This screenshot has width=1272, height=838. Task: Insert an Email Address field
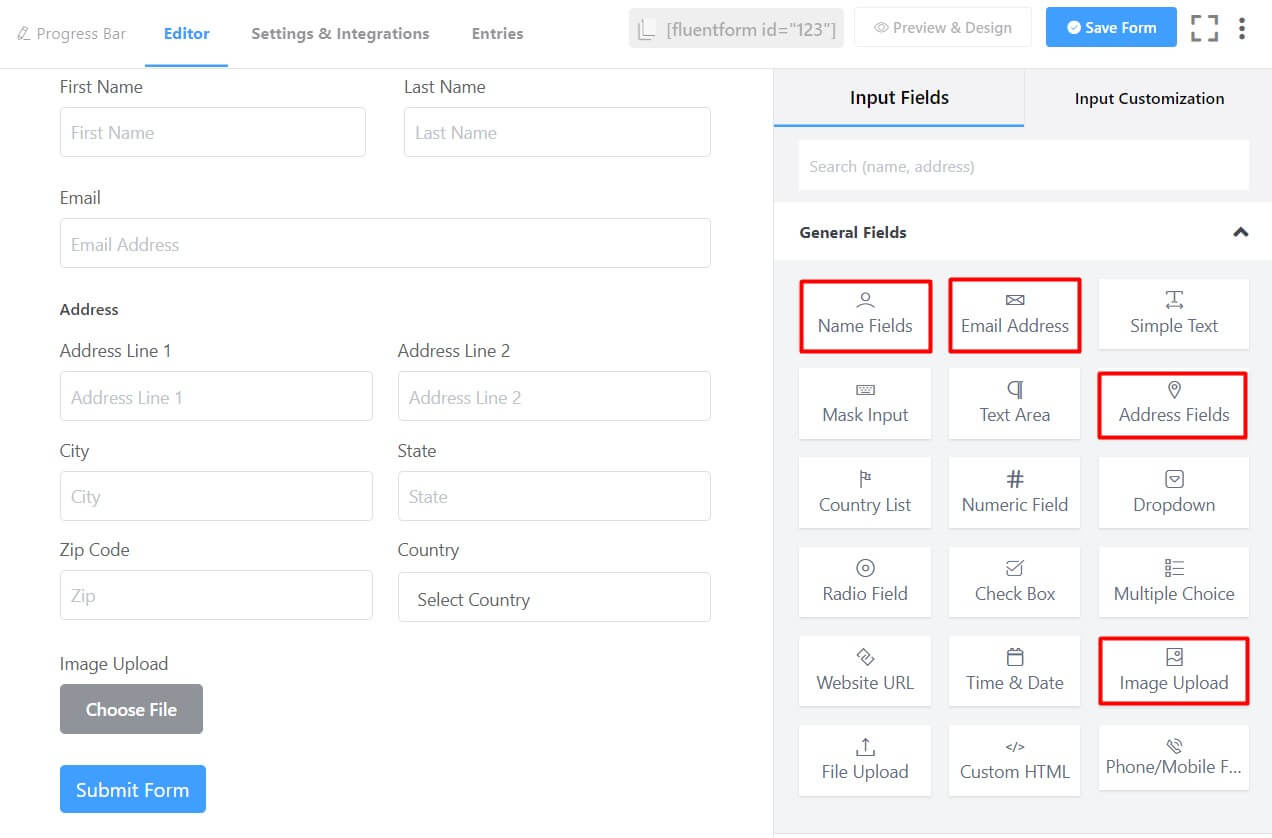(1013, 315)
